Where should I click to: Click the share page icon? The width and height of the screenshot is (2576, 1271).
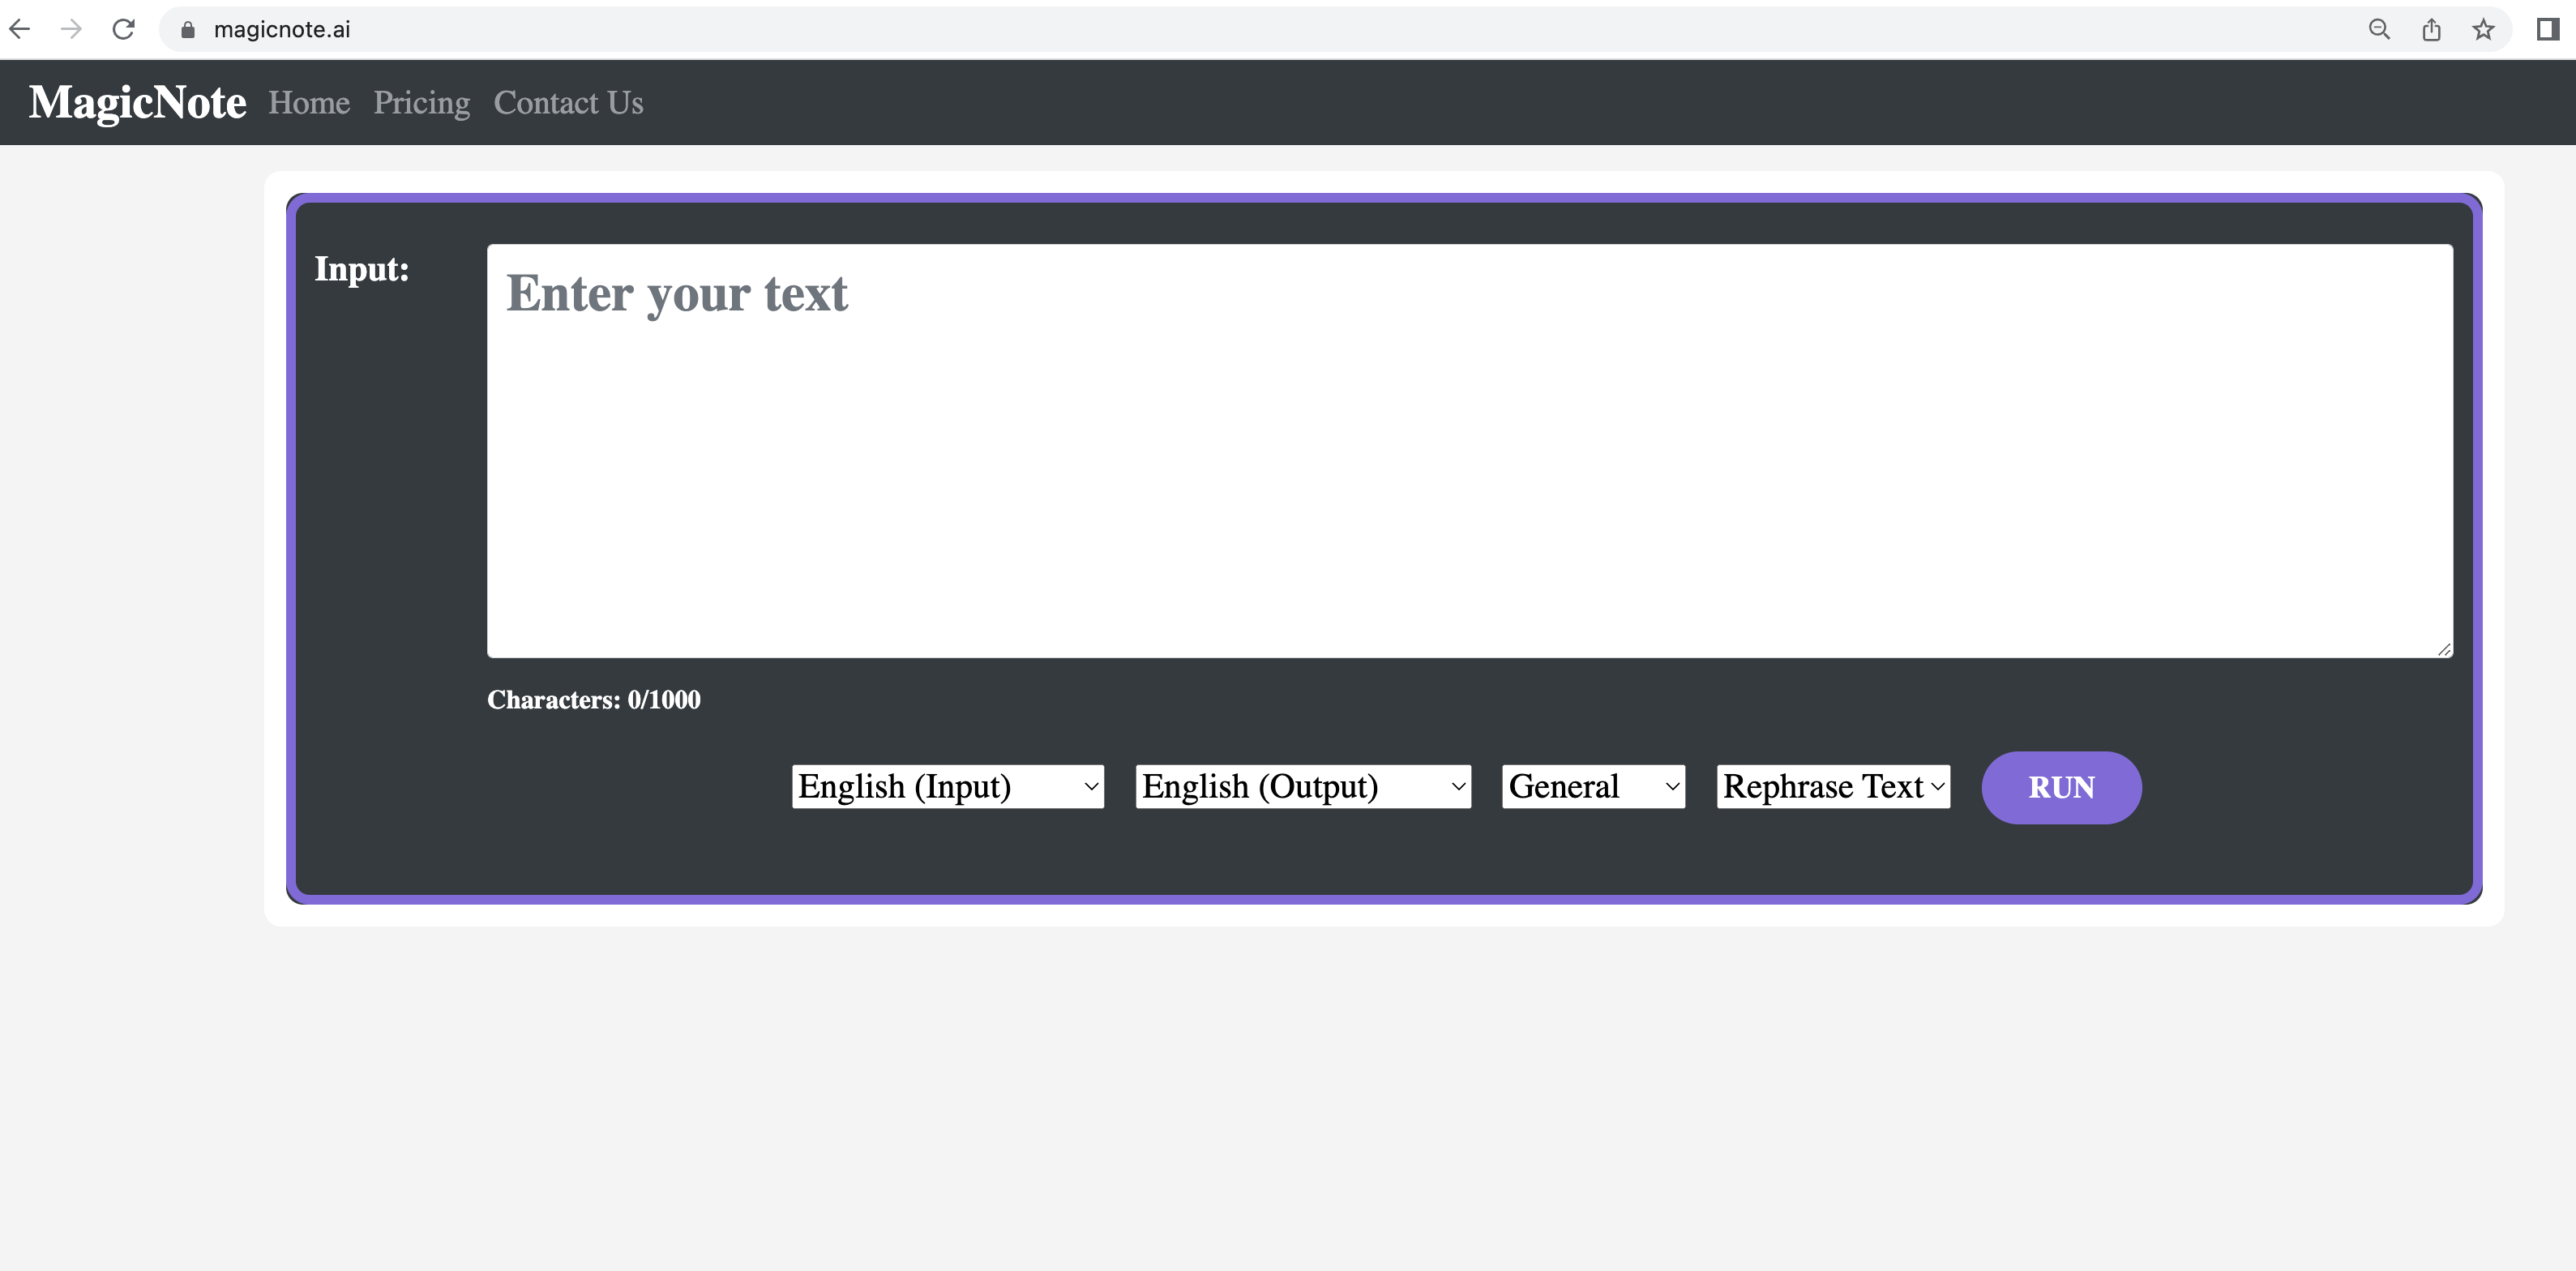click(x=2431, y=29)
